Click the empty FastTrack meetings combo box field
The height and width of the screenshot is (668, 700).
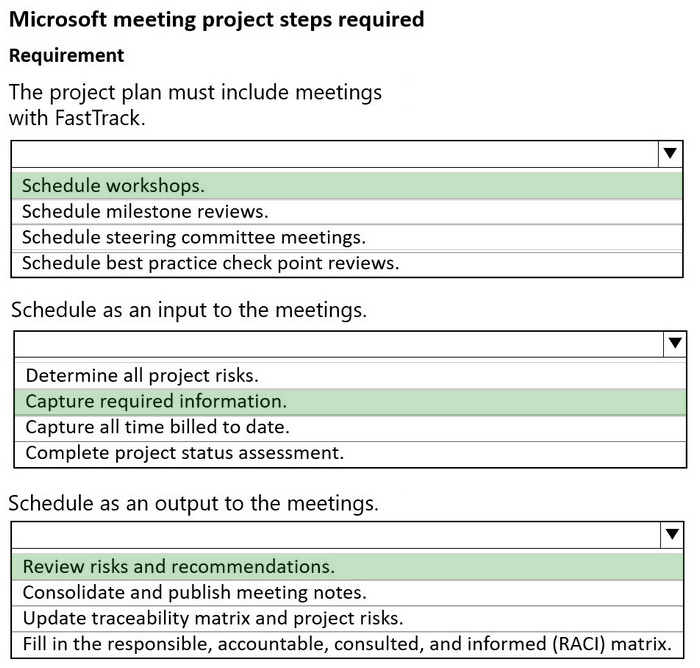(x=335, y=154)
